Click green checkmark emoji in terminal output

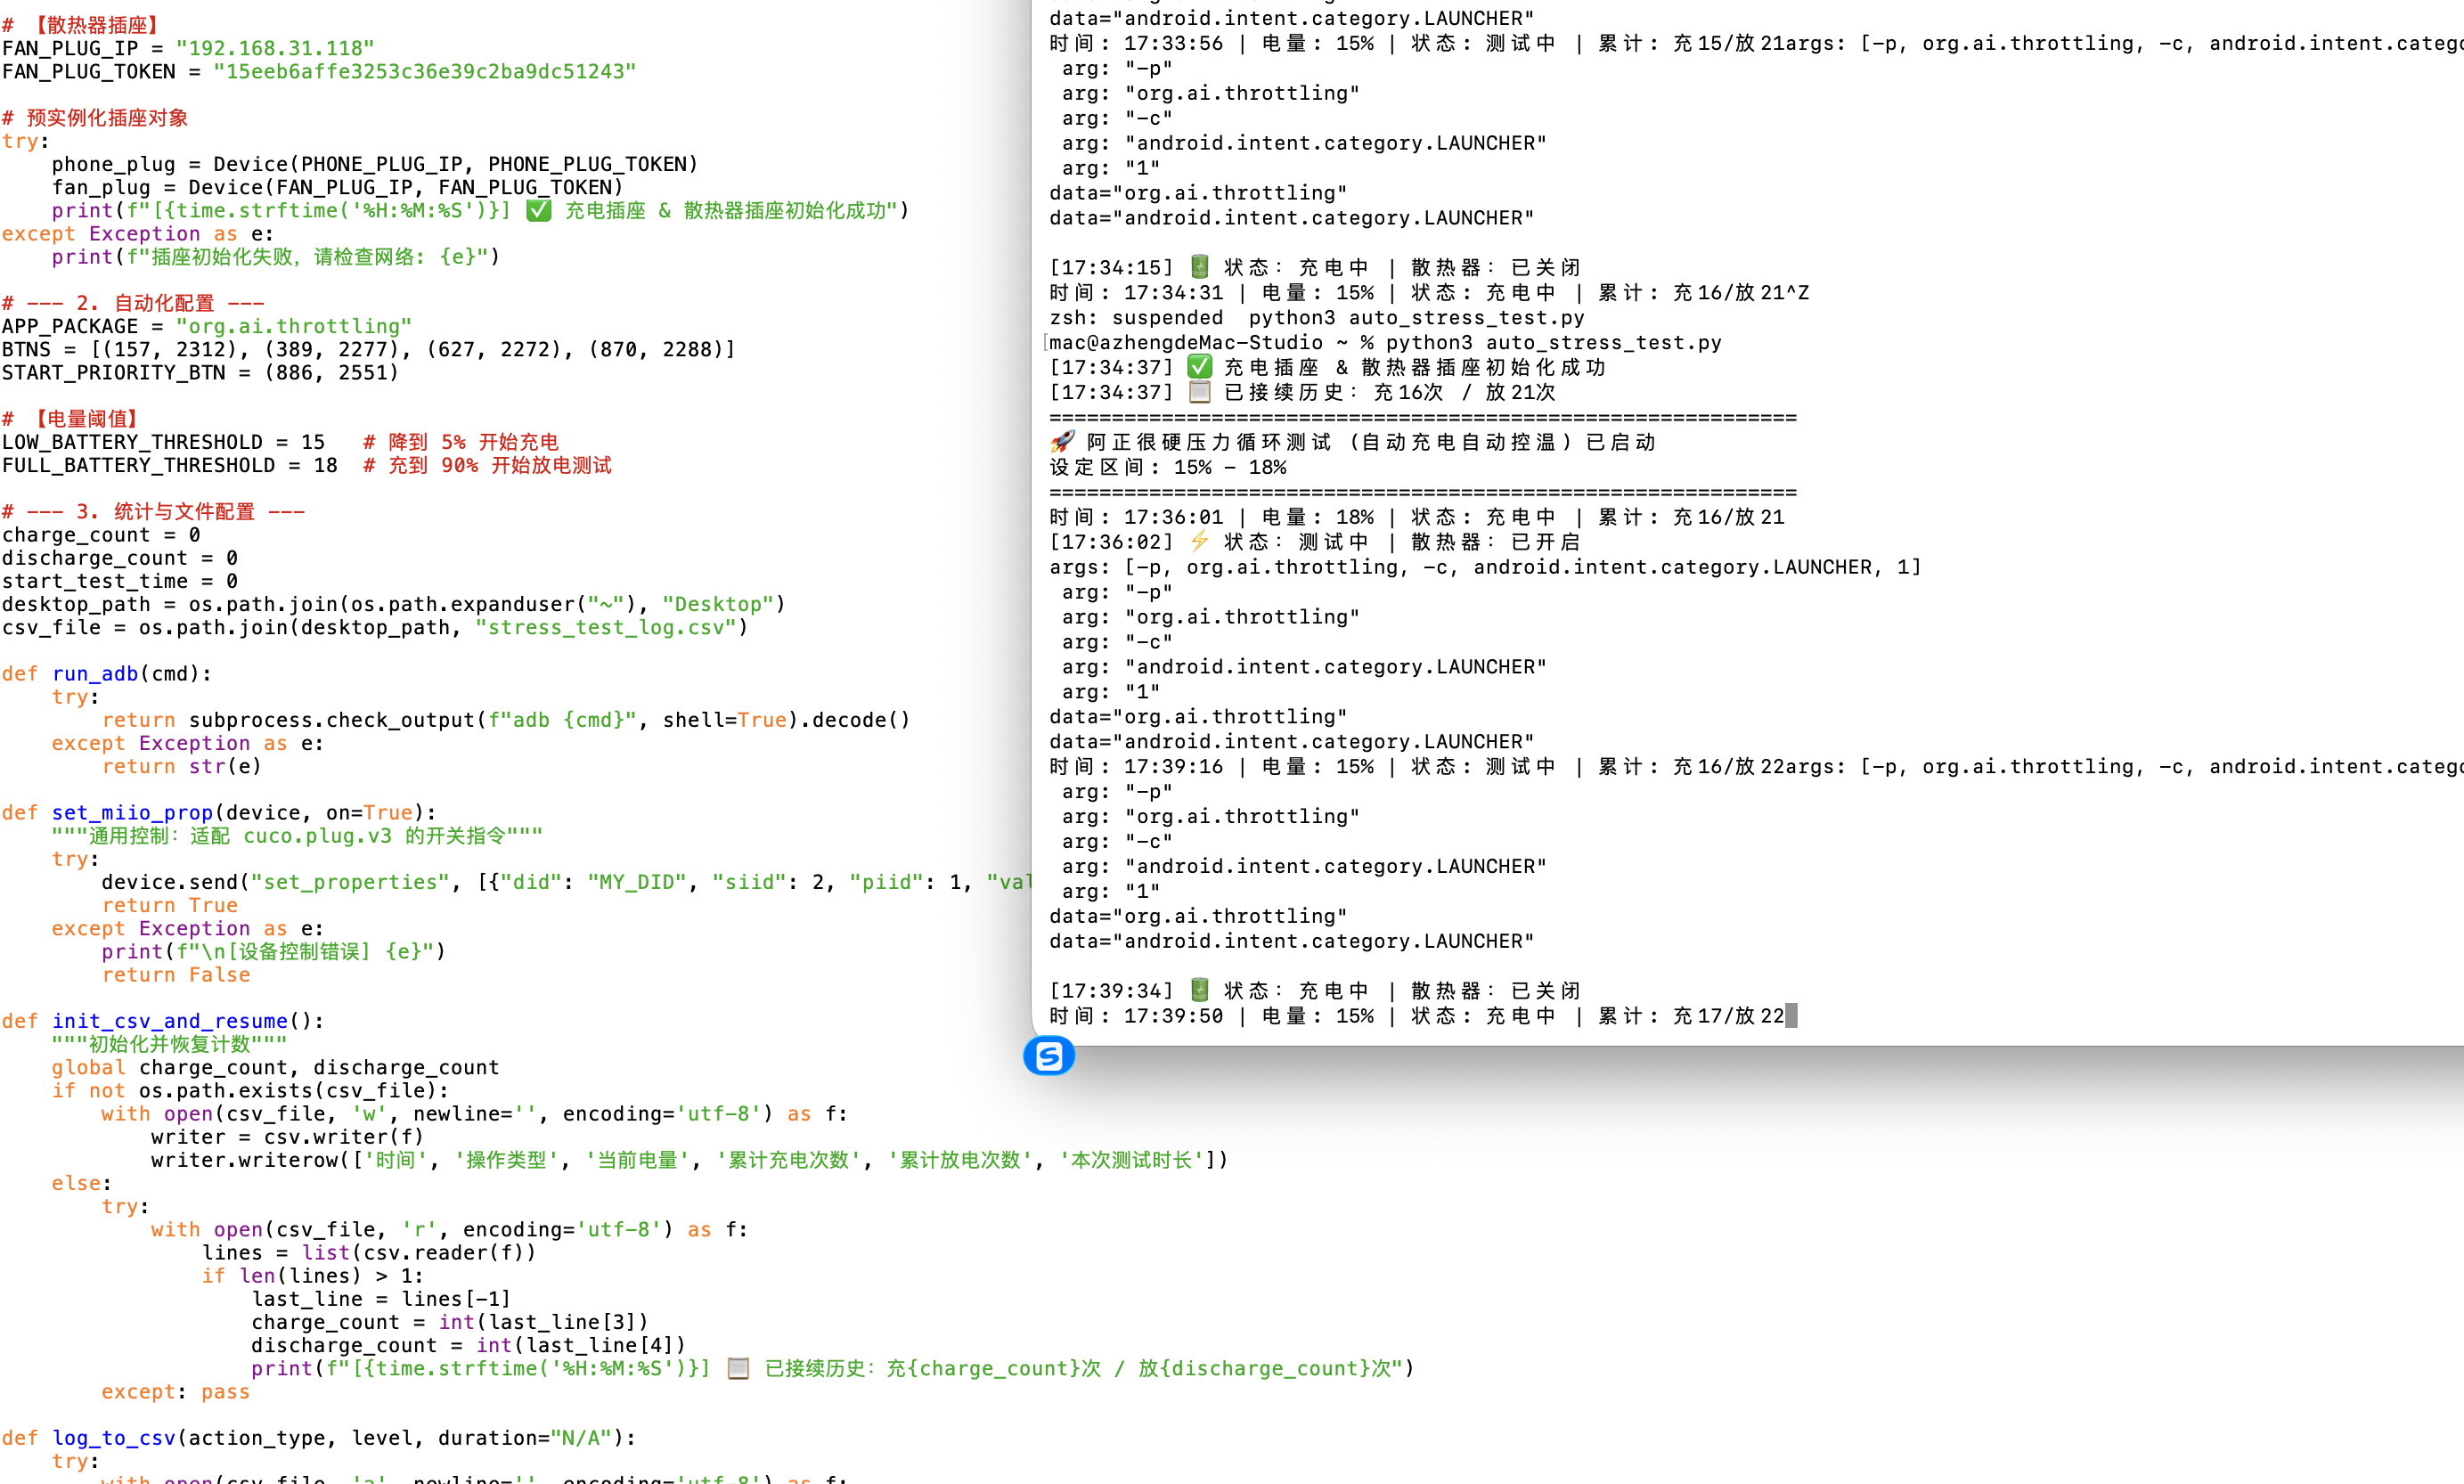(1199, 367)
